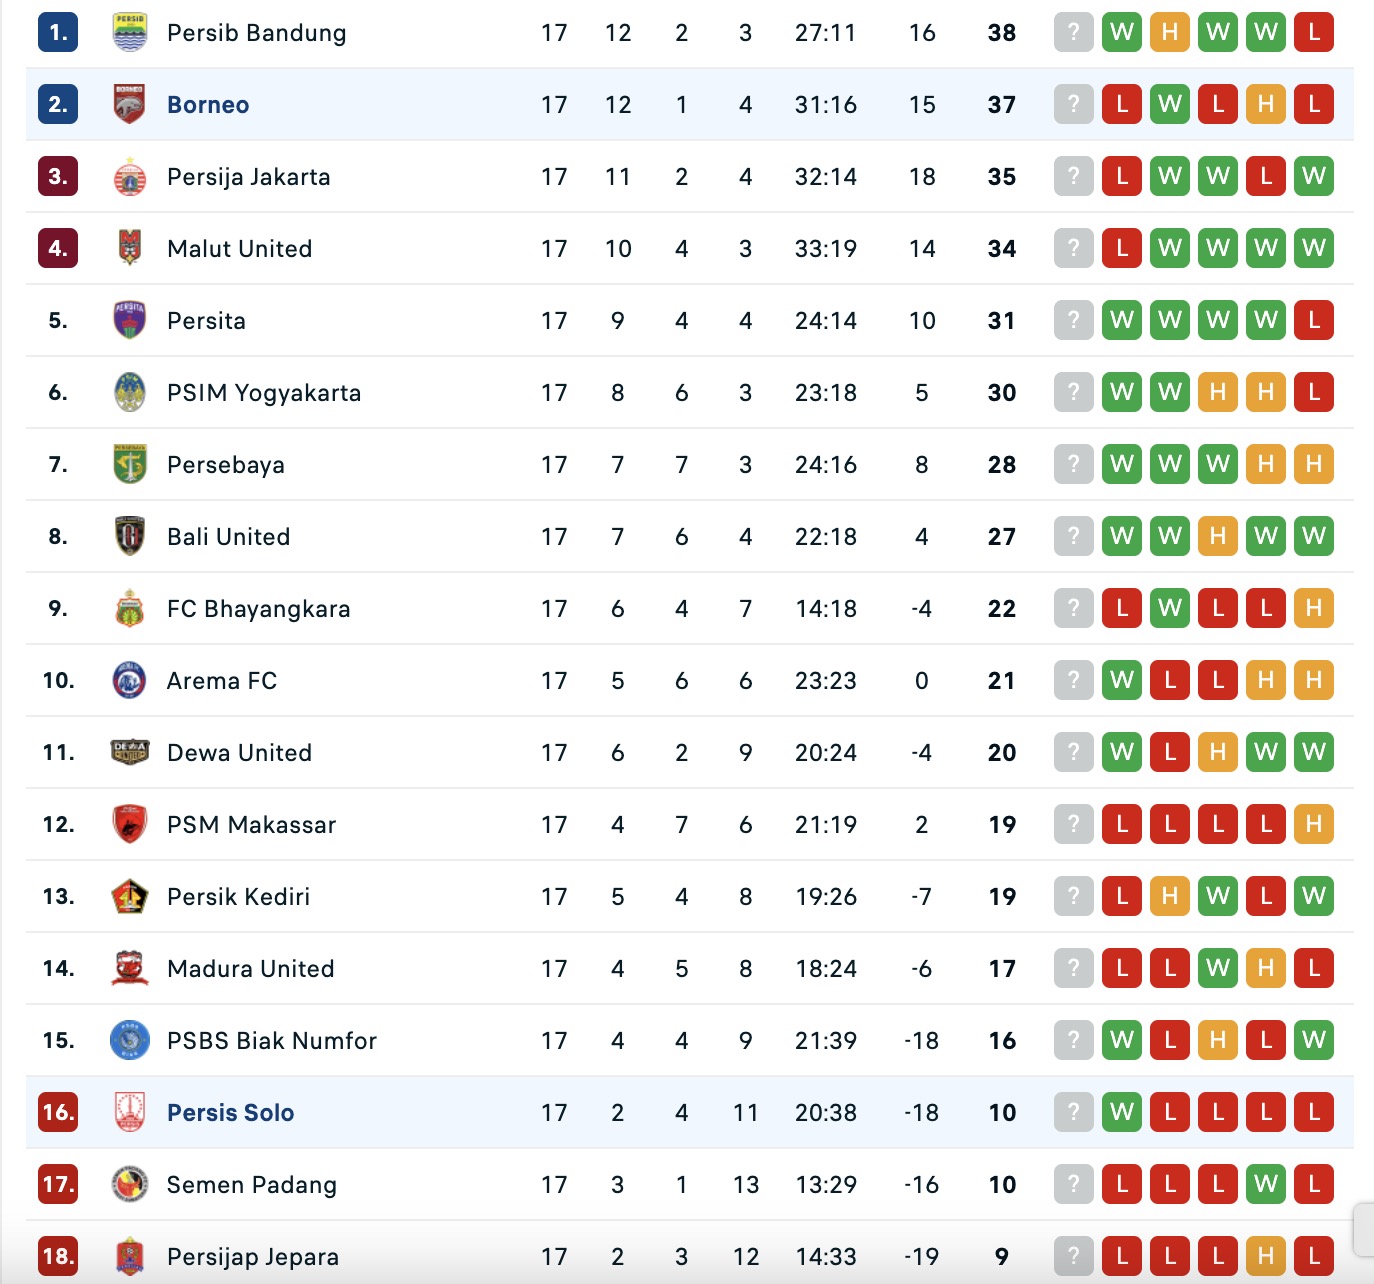Click the green W badge in Dewa United's form
The height and width of the screenshot is (1284, 1374).
(x=1121, y=752)
